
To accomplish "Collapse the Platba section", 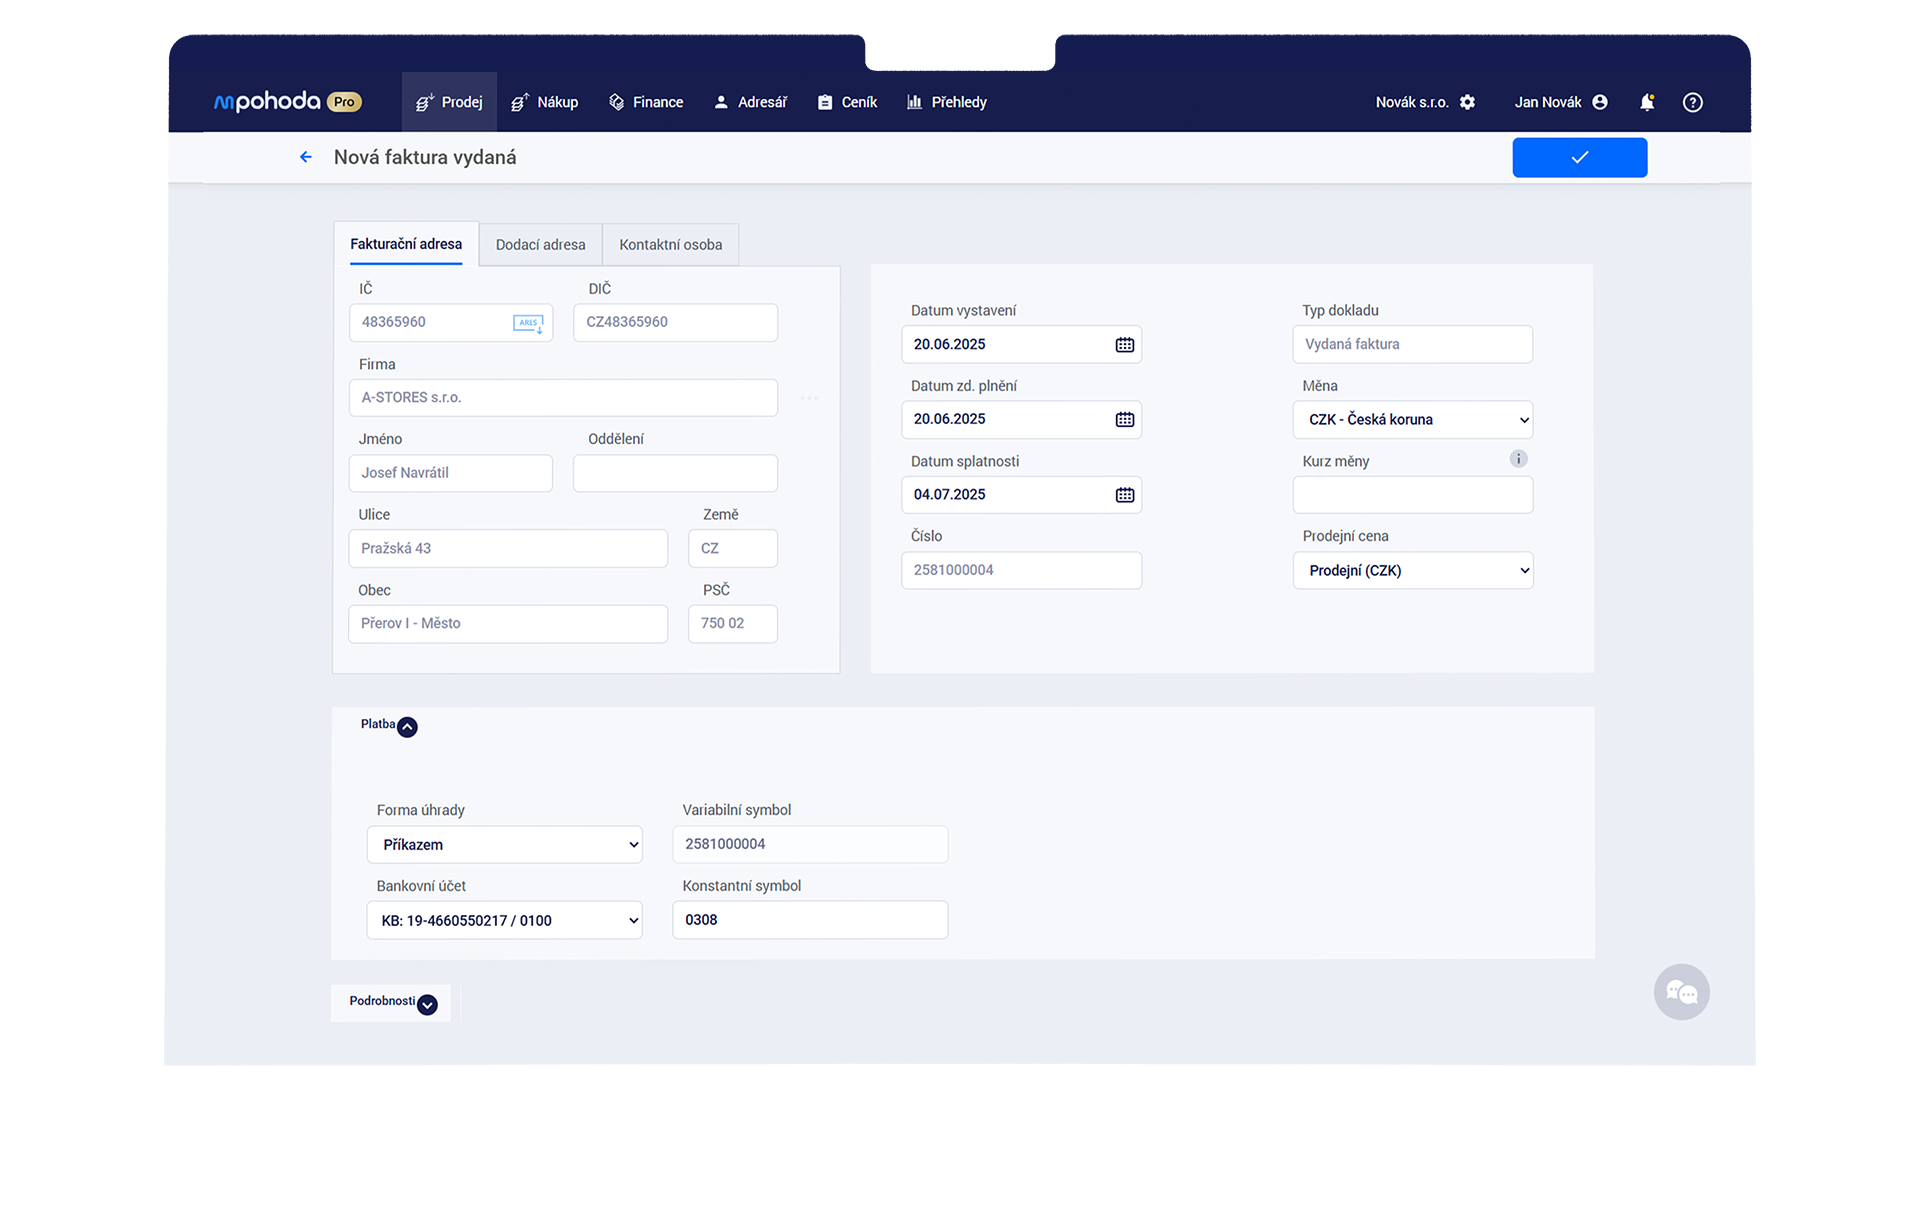I will (x=407, y=727).
